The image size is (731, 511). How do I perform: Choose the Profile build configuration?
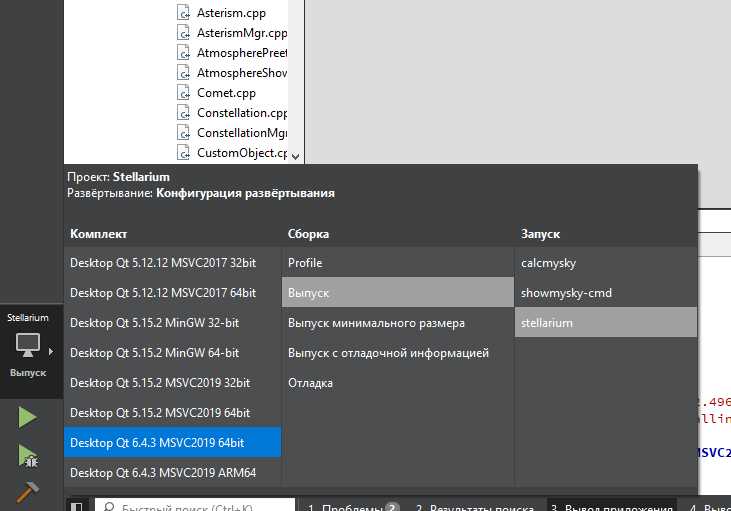pyautogui.click(x=398, y=263)
